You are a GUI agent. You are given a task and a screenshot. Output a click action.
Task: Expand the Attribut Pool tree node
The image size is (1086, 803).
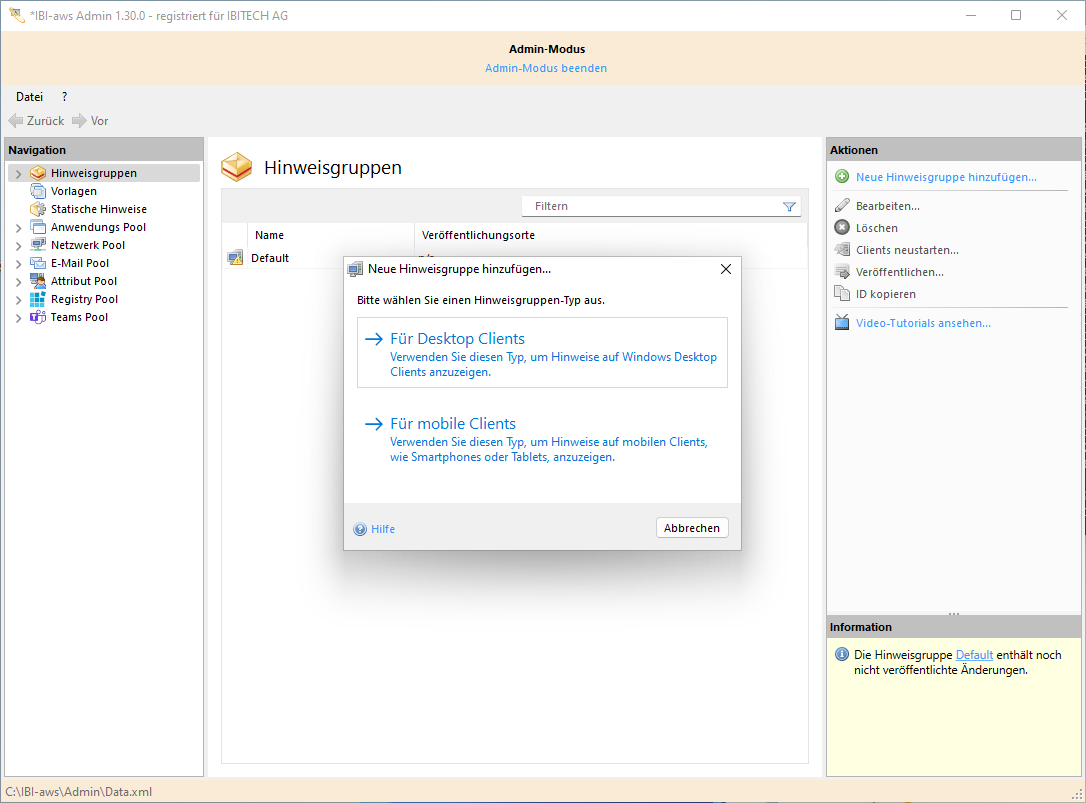coord(18,282)
